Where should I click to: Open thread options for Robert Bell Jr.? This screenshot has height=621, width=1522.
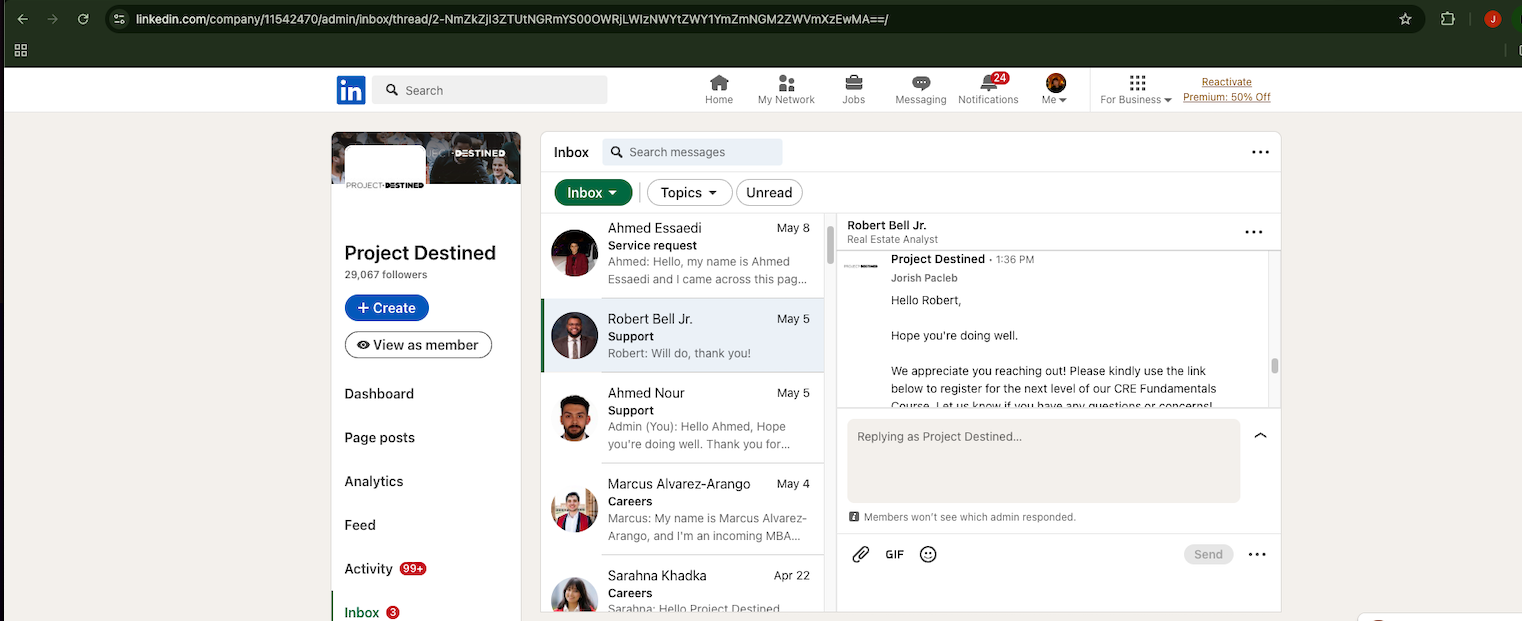[1253, 232]
